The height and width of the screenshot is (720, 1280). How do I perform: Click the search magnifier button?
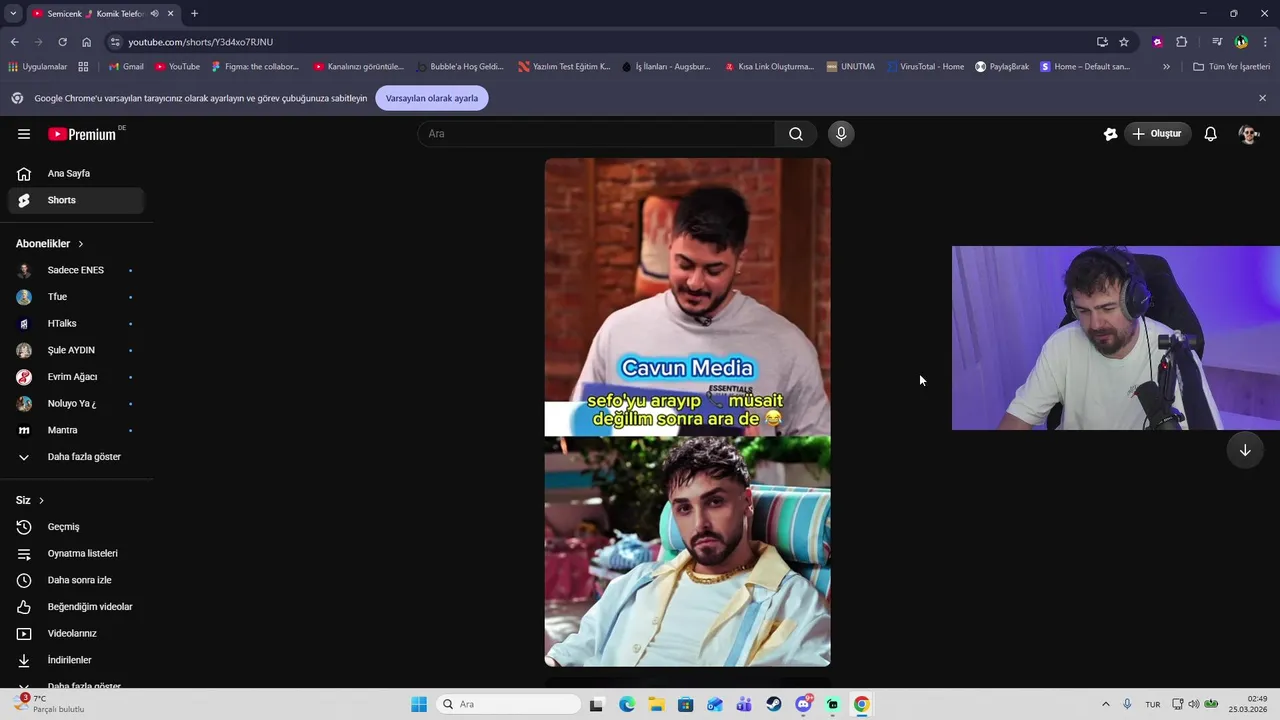click(x=796, y=134)
